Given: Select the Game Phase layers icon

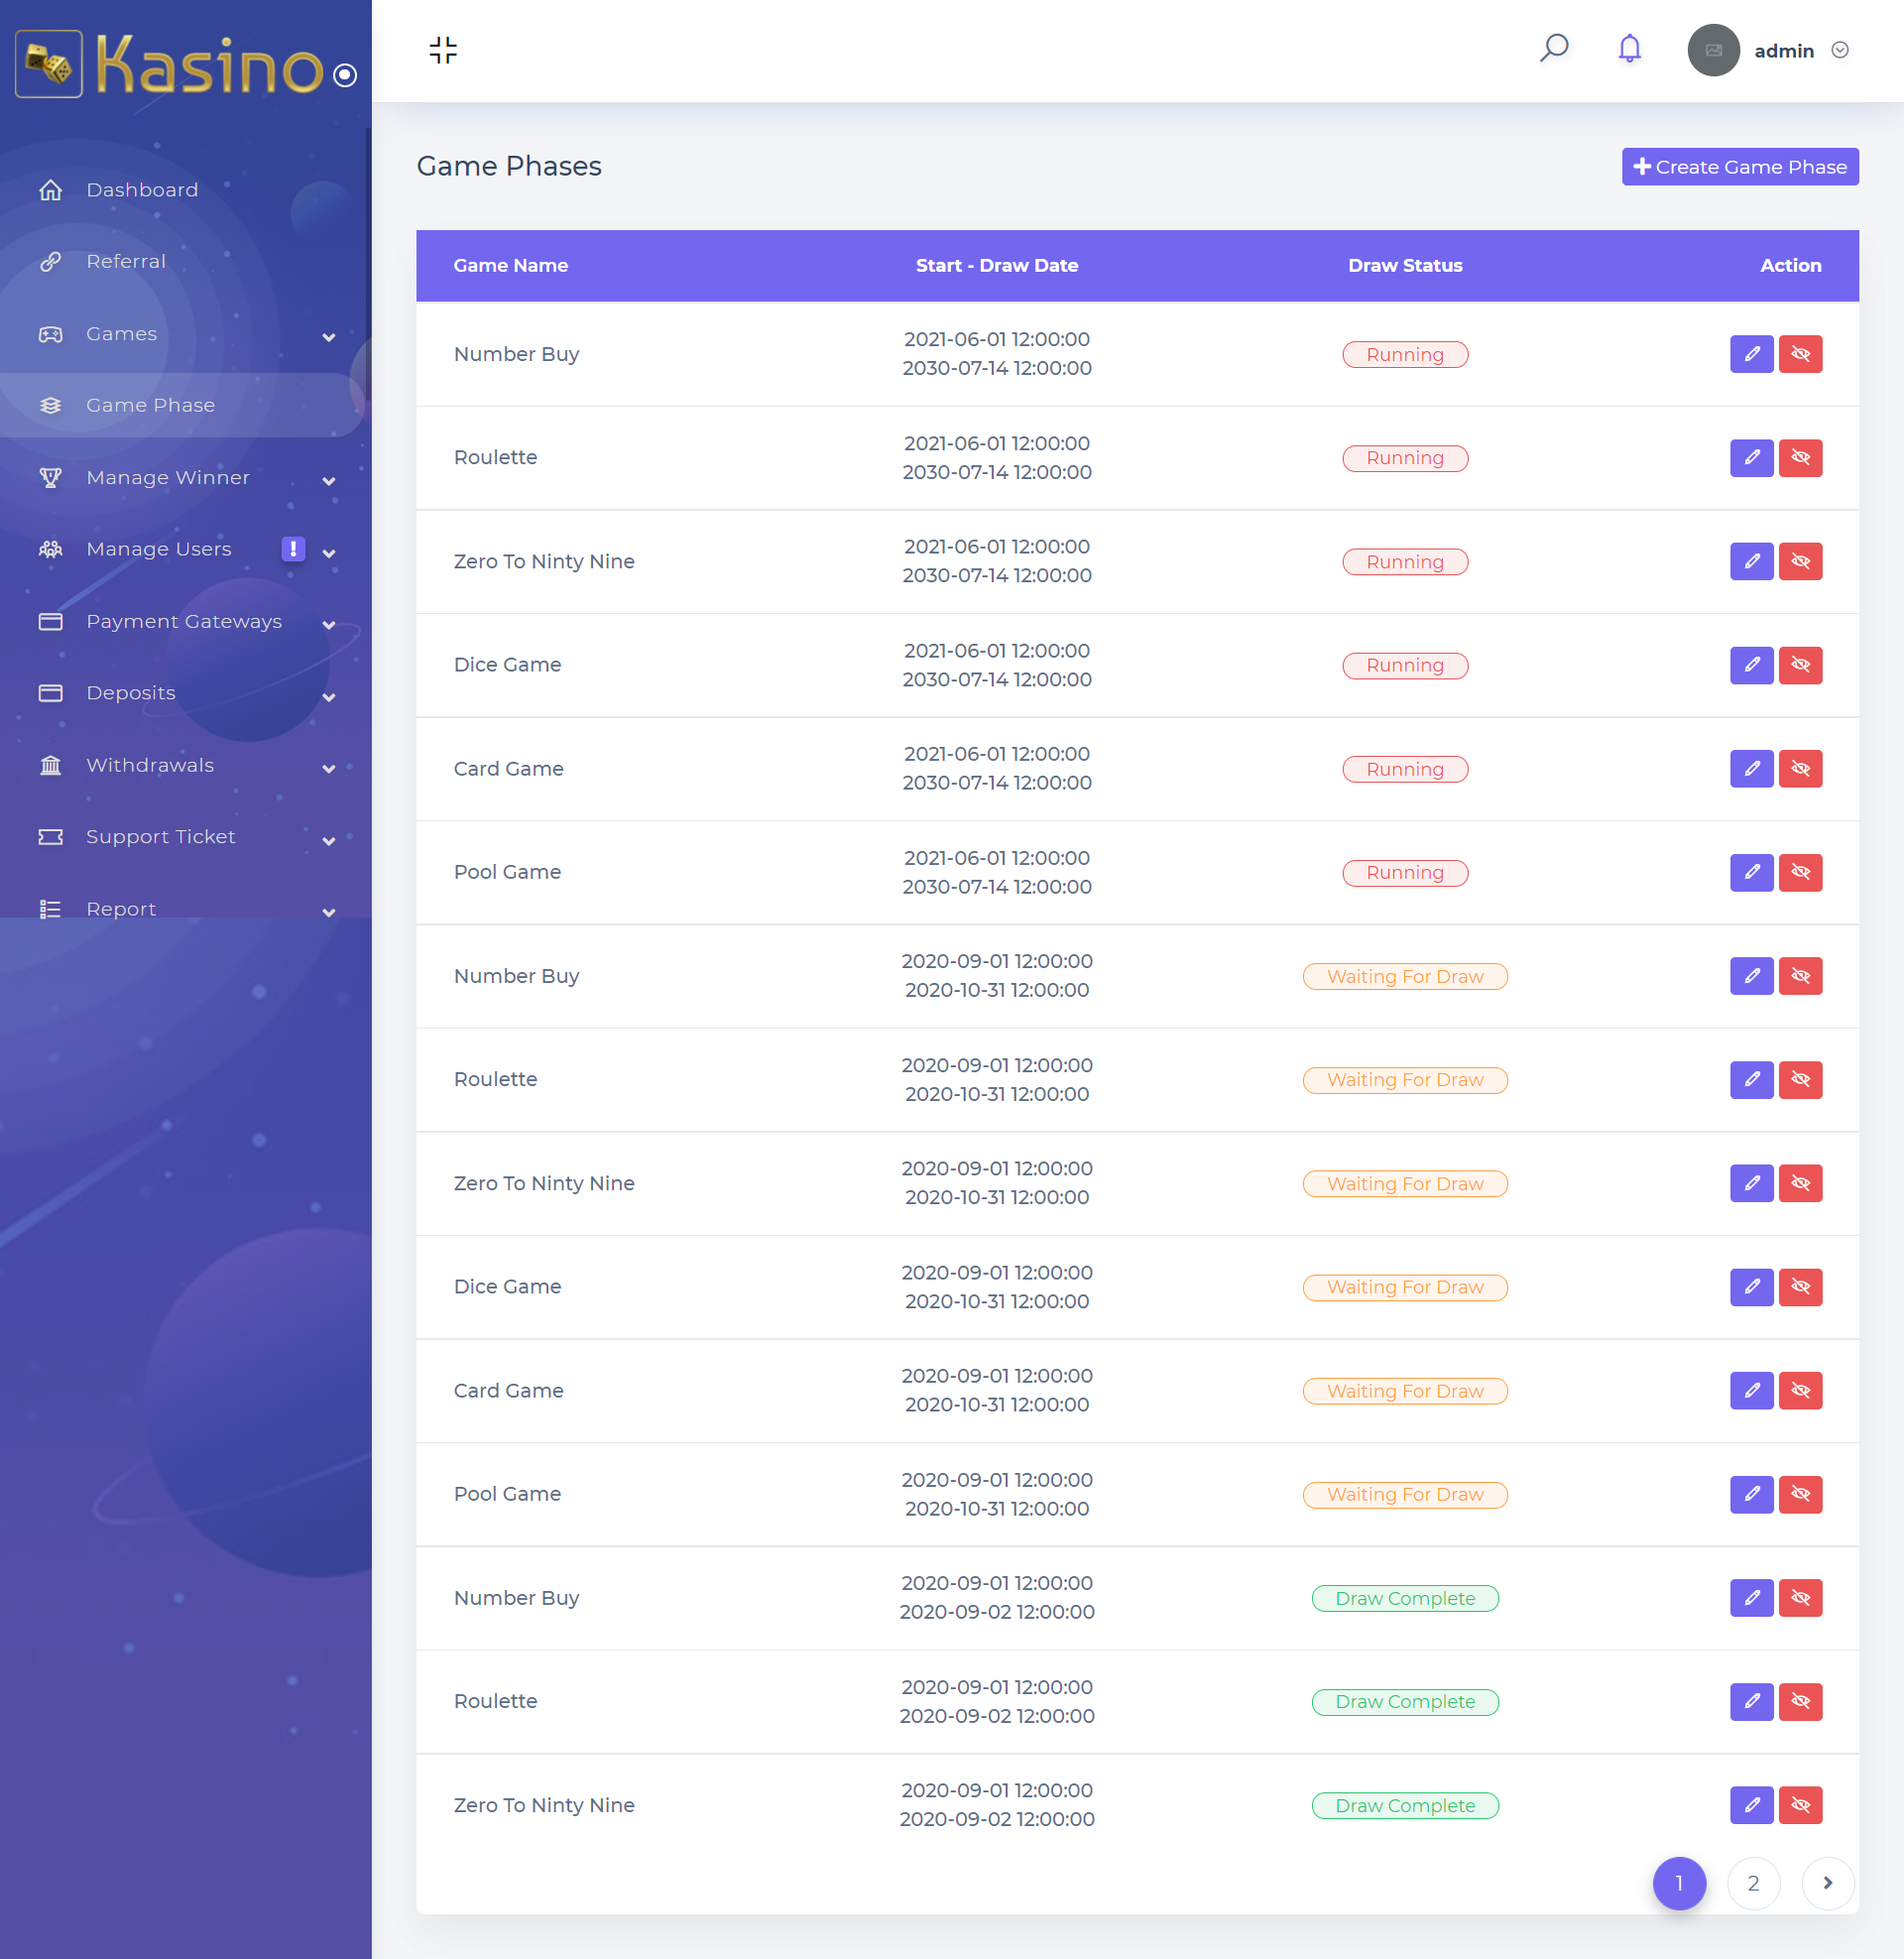Looking at the screenshot, I should pos(51,405).
